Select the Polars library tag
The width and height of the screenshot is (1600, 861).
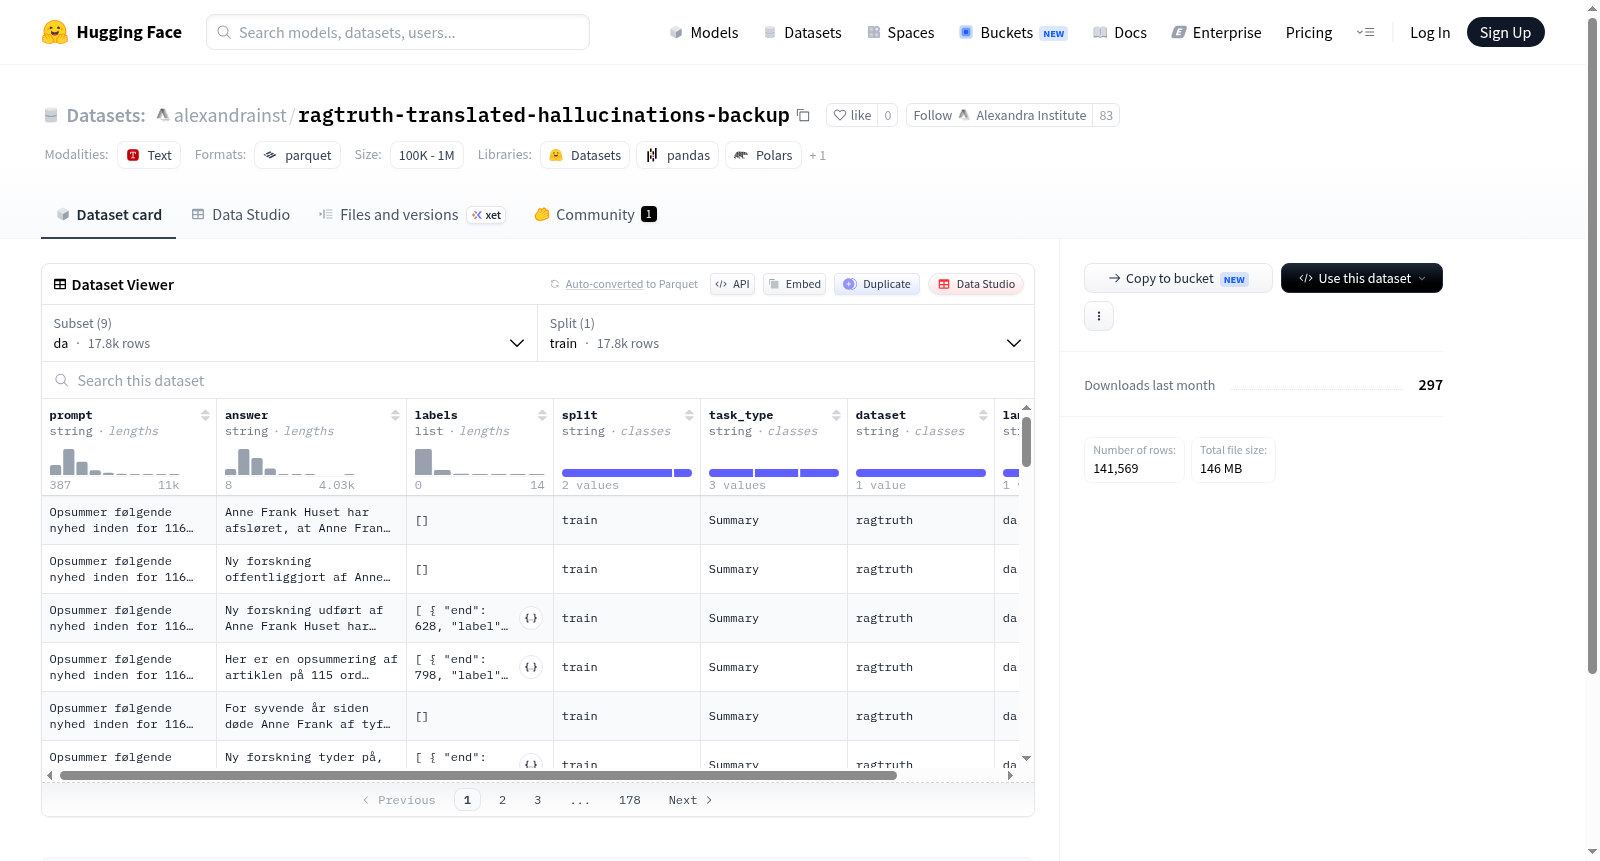(x=763, y=155)
